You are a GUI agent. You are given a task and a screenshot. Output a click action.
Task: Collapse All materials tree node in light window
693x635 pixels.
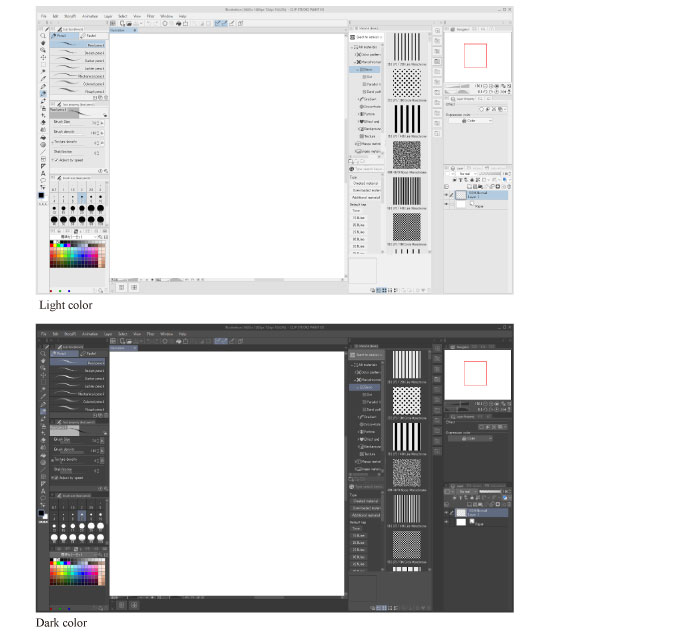coord(352,47)
